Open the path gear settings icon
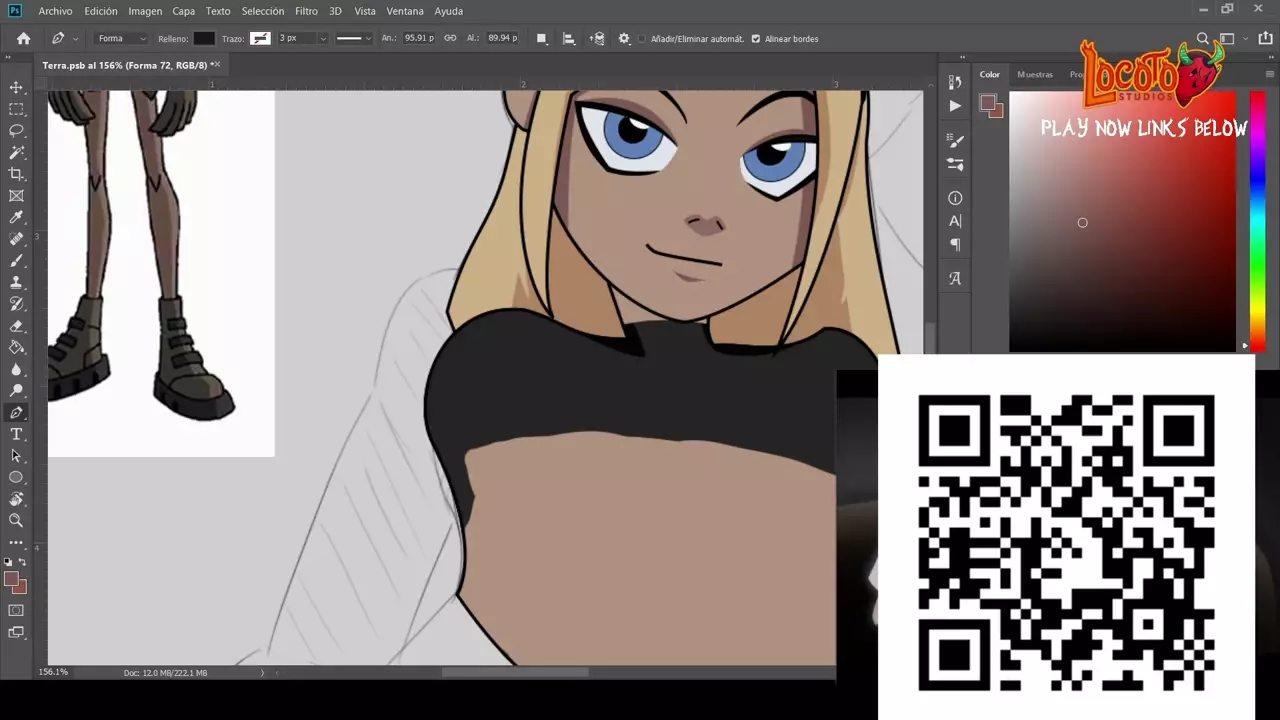 (624, 39)
